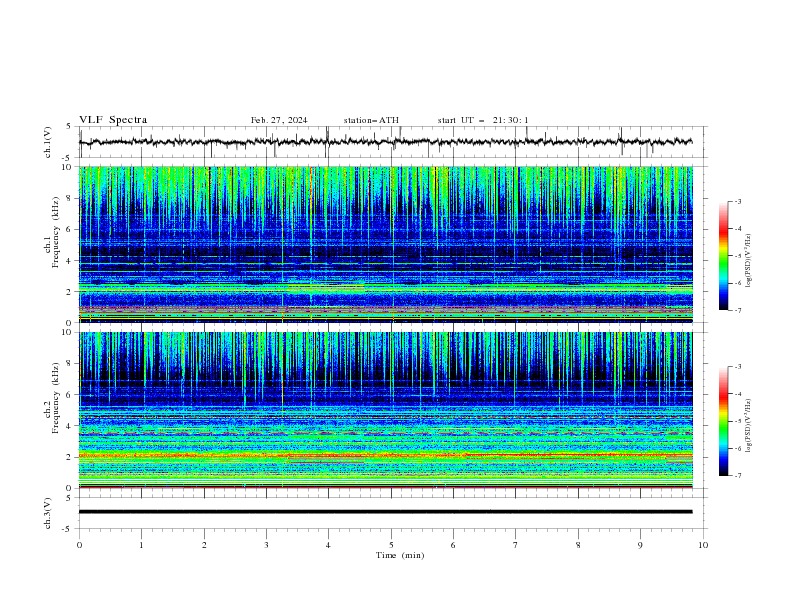Viewport: 792px width, 612px height.
Task: Click the "4" tick on the time axis
Action: (328, 545)
